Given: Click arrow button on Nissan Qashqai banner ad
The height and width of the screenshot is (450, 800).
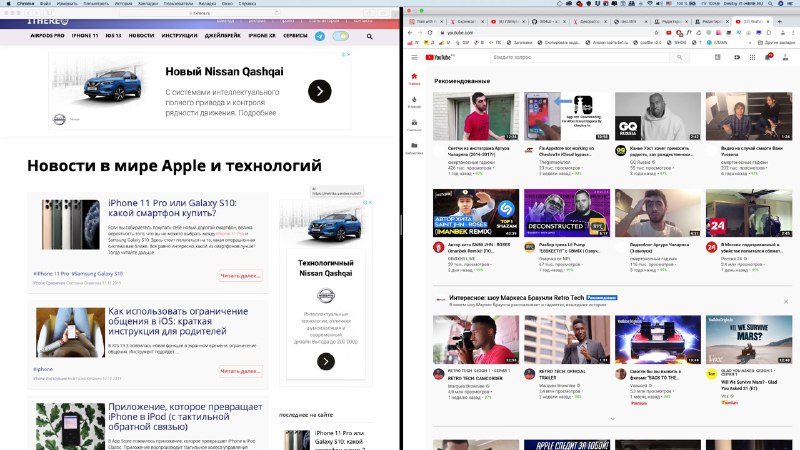Looking at the screenshot, I should (319, 91).
